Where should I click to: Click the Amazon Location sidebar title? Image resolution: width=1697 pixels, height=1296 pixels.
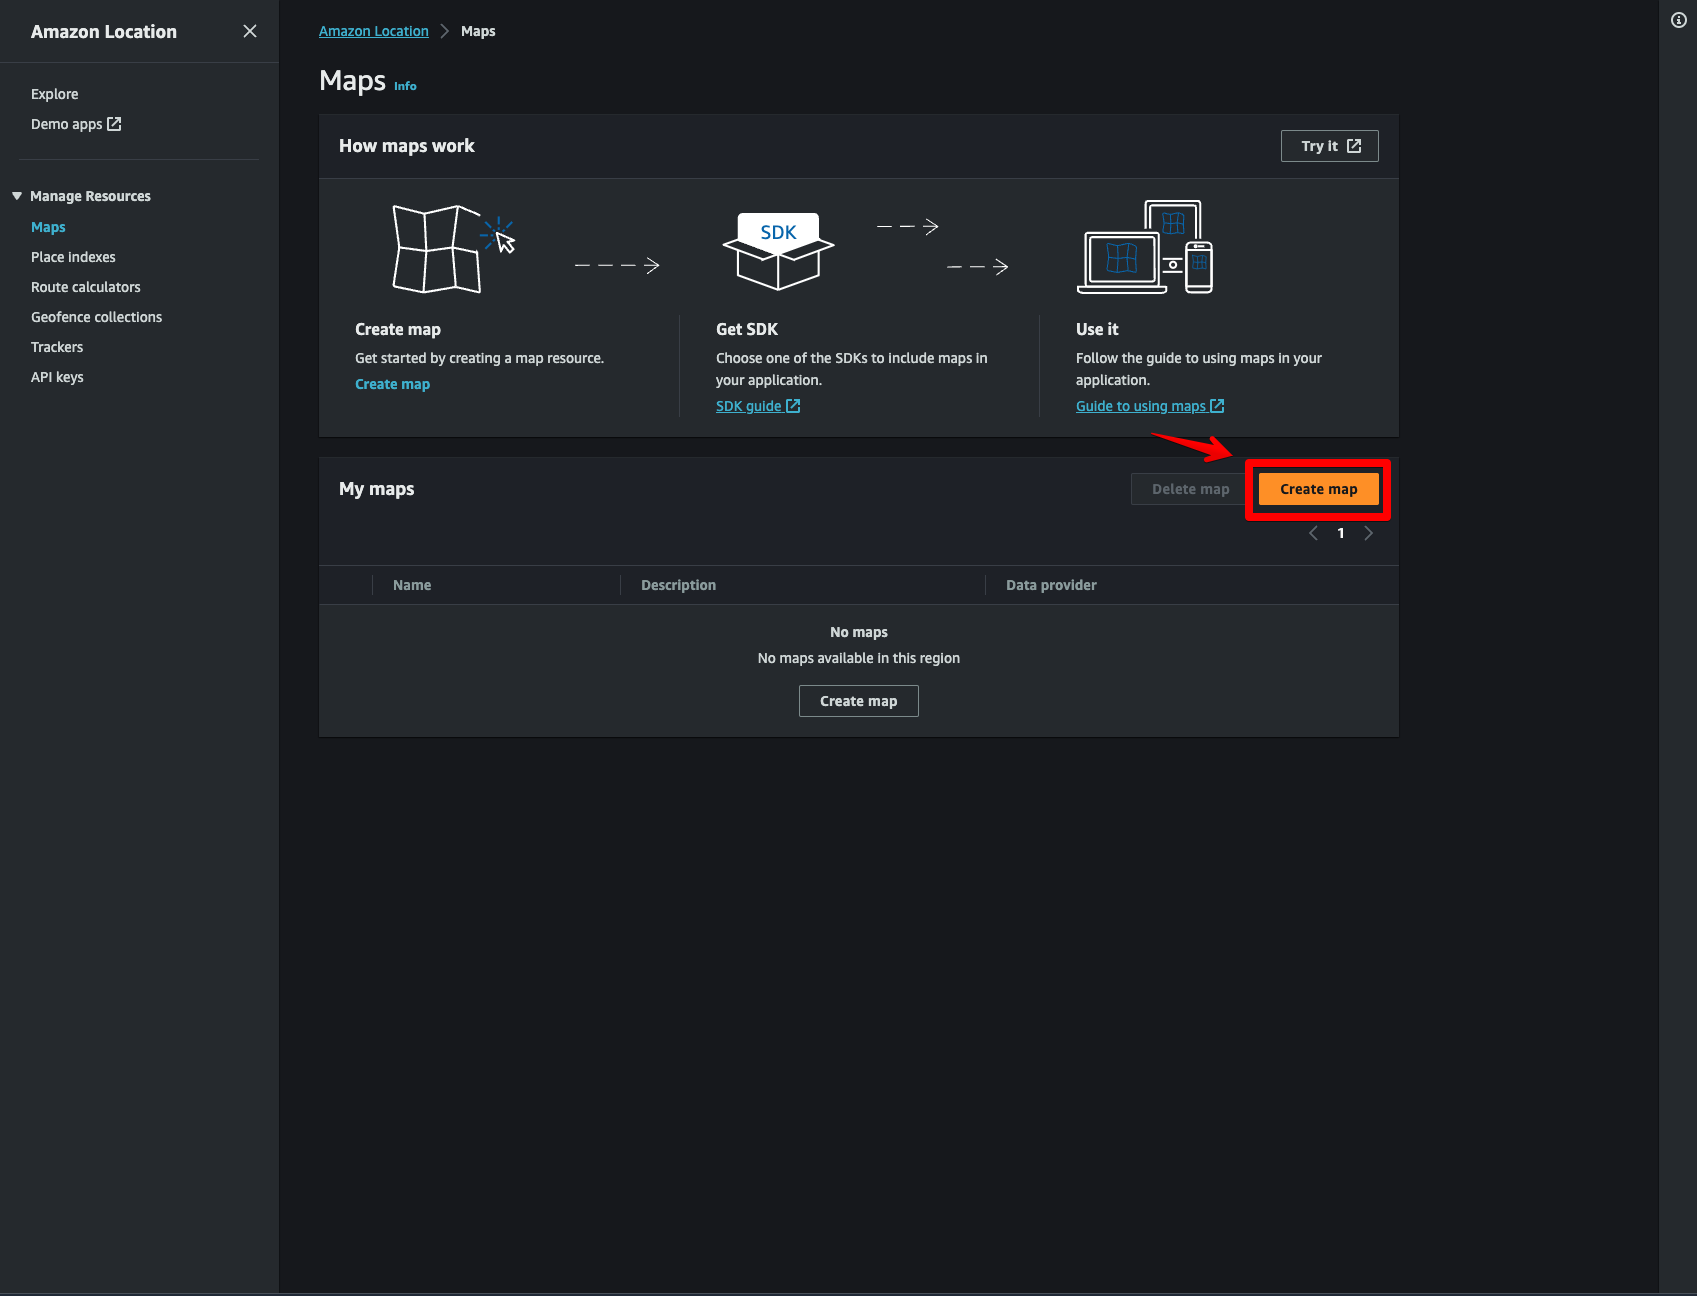104,31
